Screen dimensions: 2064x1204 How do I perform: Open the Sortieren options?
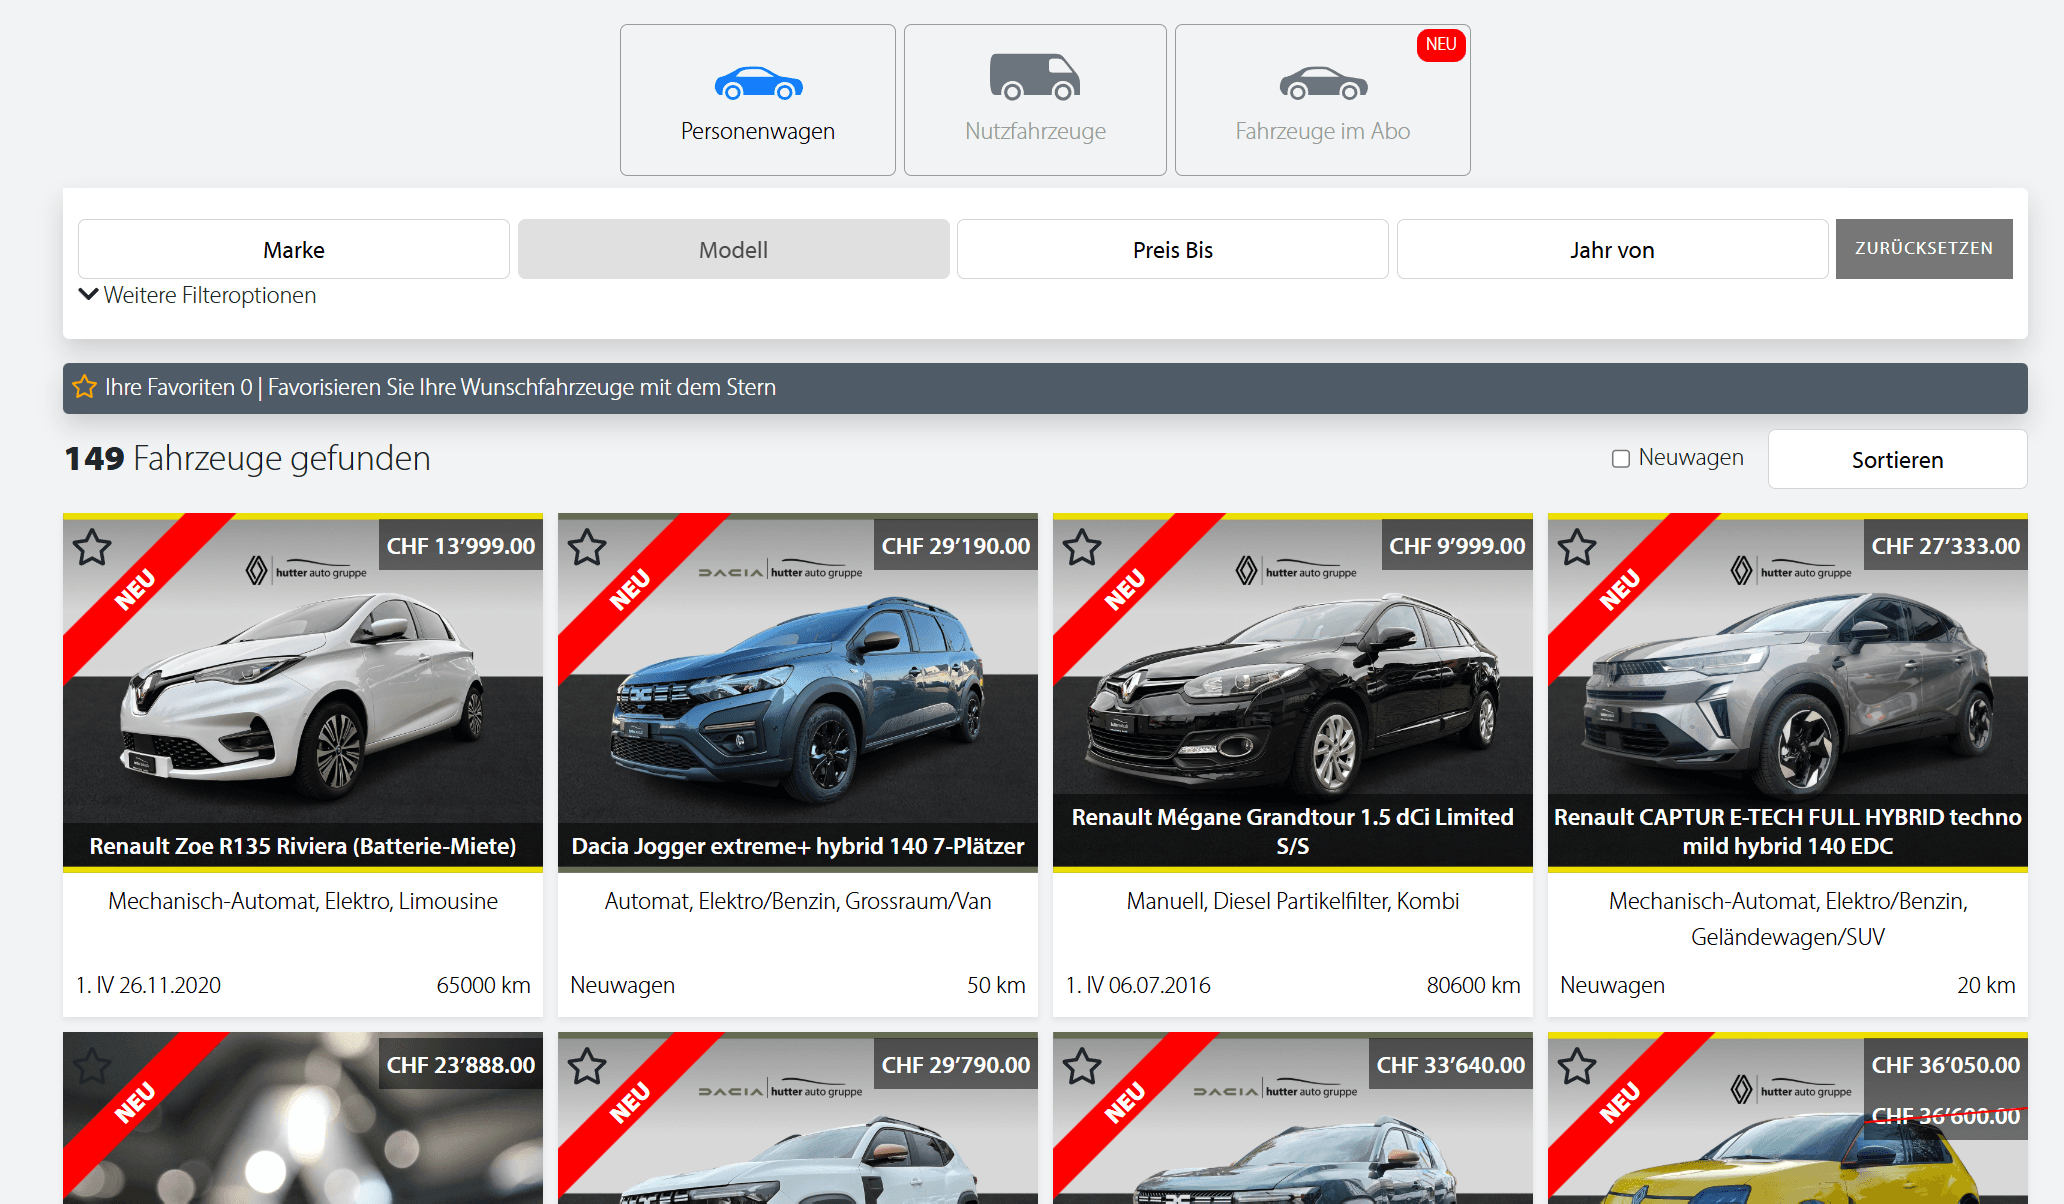[x=1896, y=459]
